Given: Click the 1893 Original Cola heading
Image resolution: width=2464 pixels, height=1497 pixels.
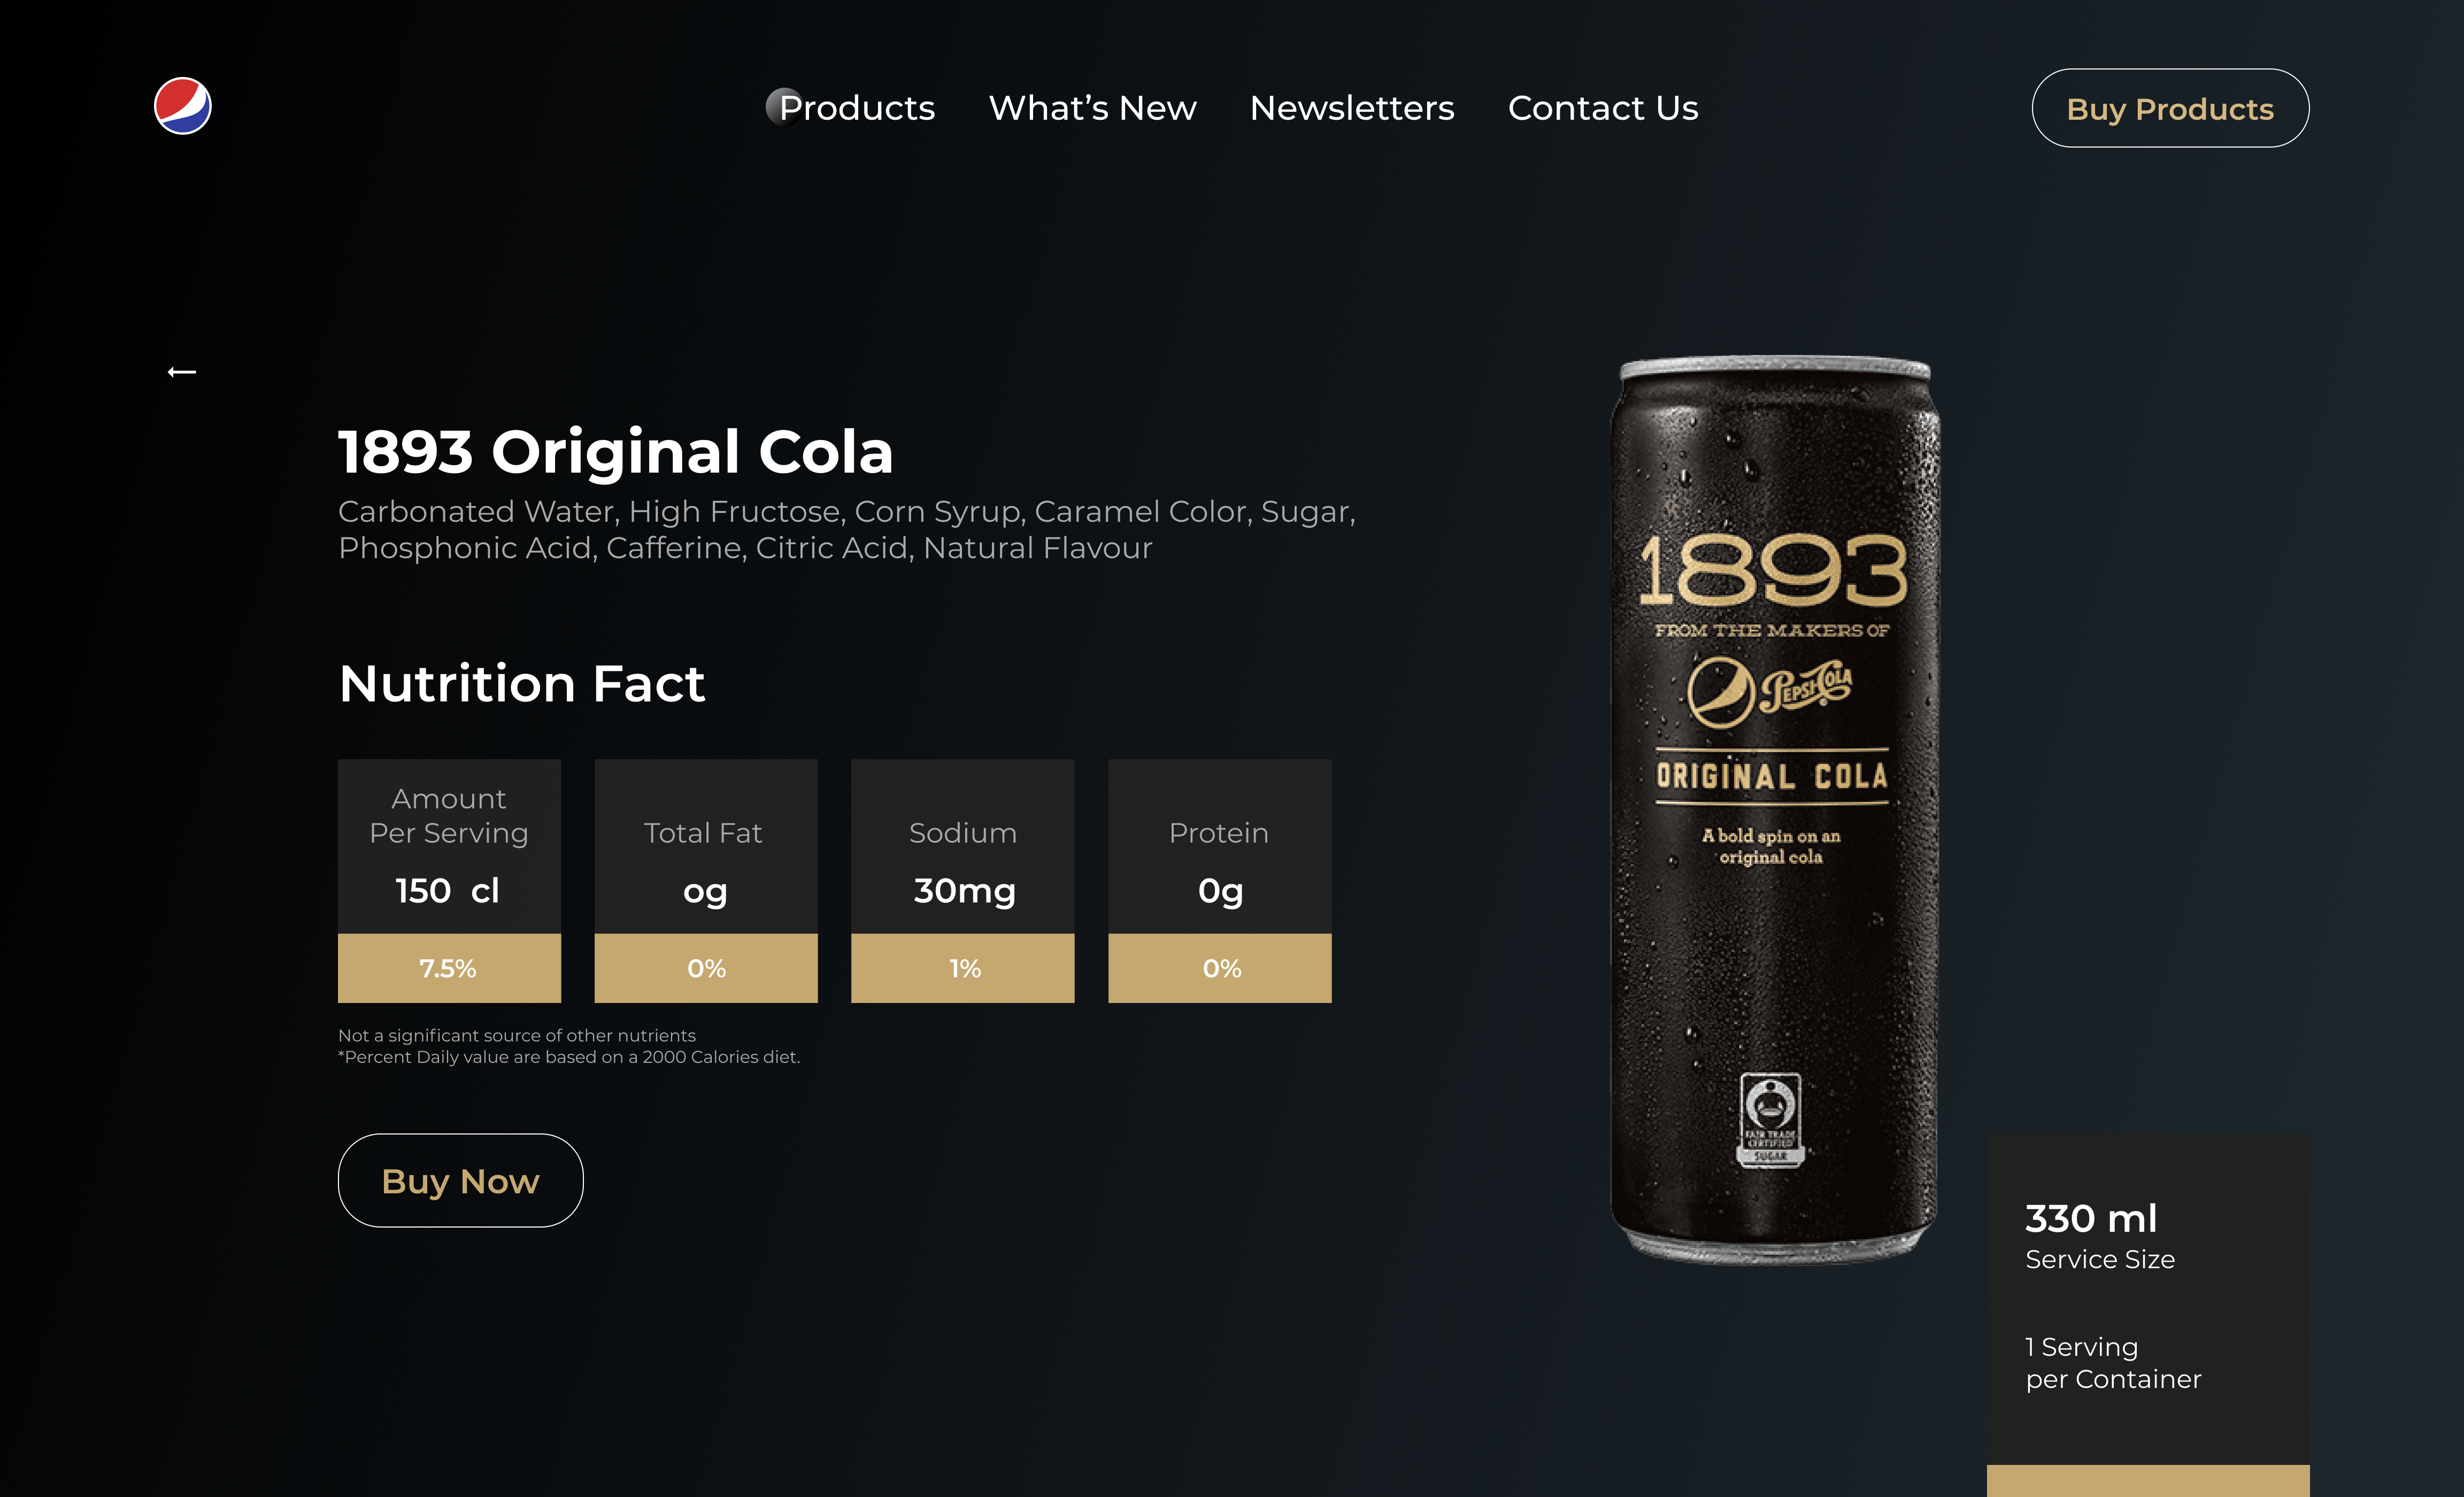Looking at the screenshot, I should tap(616, 451).
